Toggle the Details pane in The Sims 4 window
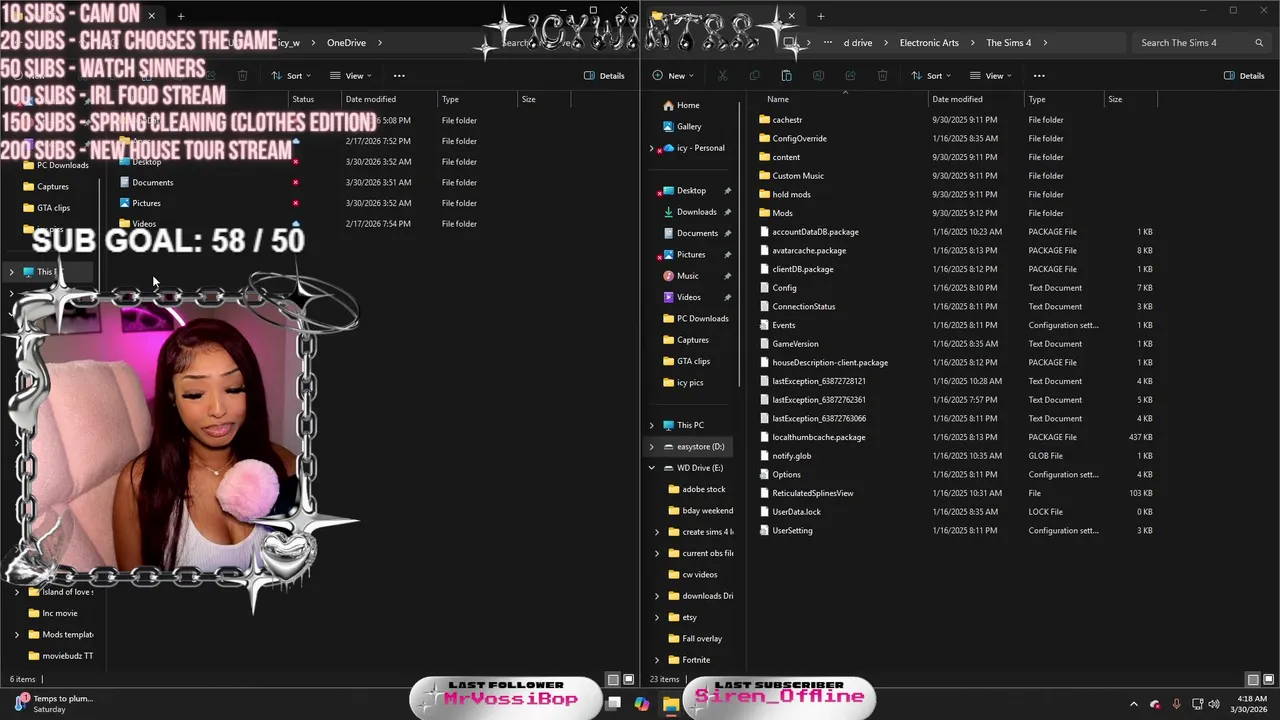This screenshot has height=720, width=1280. tap(1244, 76)
